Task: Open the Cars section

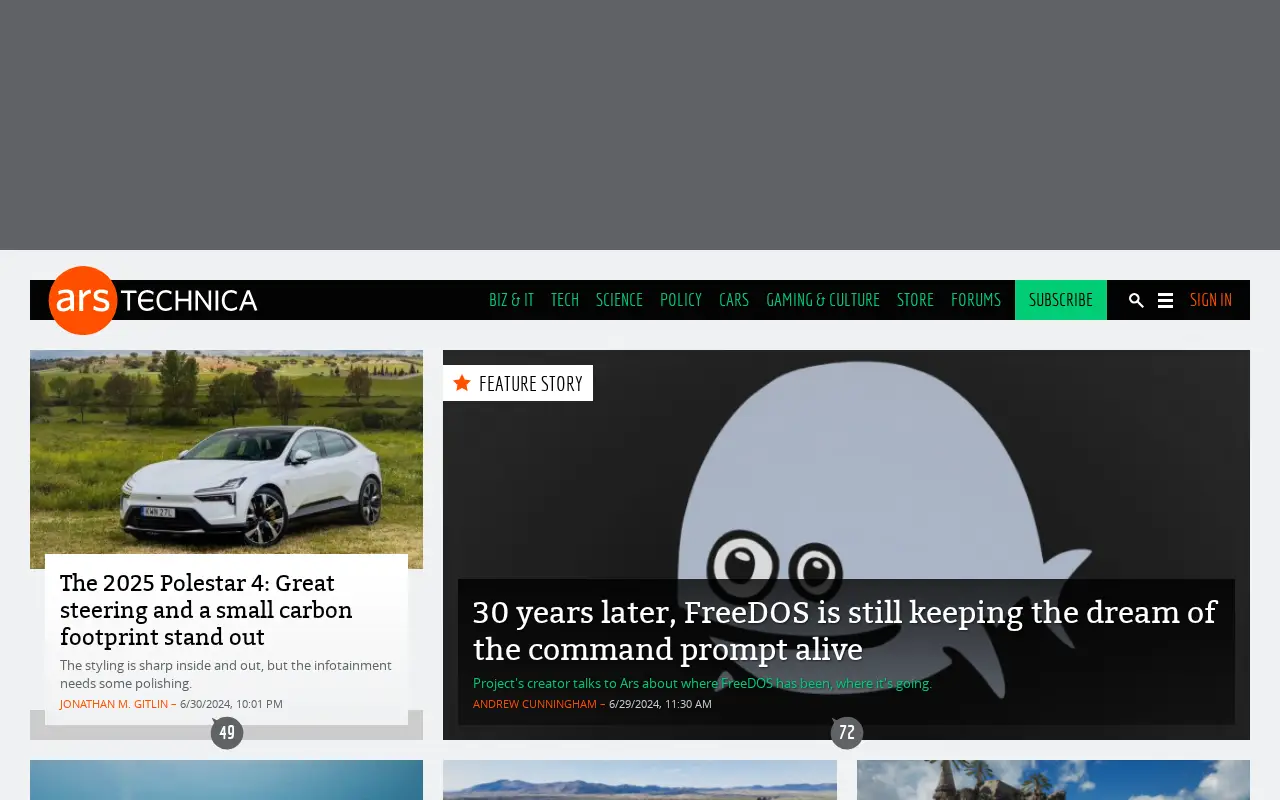Action: pyautogui.click(x=734, y=300)
